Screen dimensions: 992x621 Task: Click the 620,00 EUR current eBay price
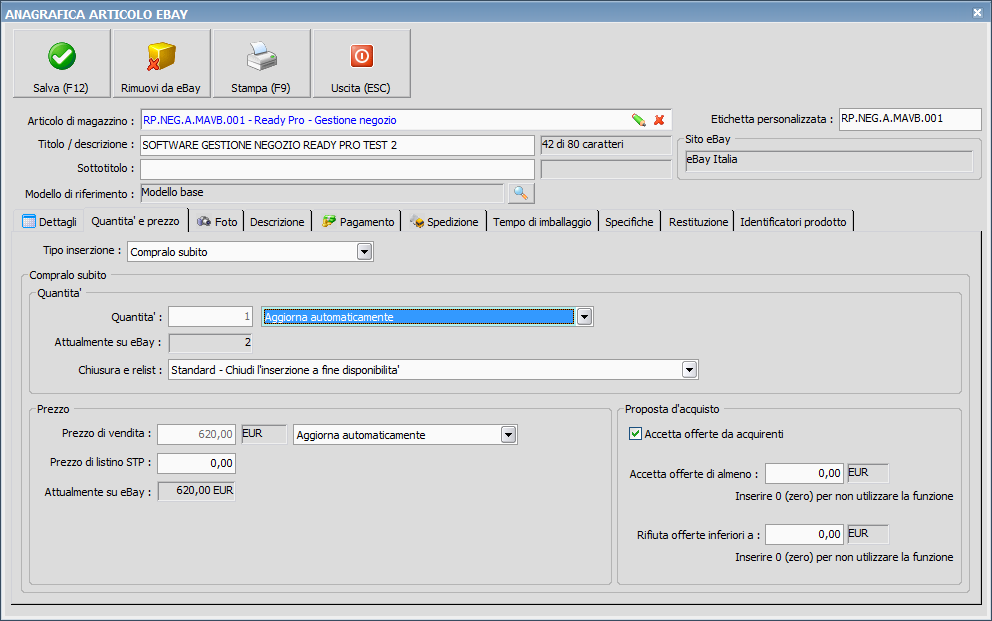coord(196,491)
